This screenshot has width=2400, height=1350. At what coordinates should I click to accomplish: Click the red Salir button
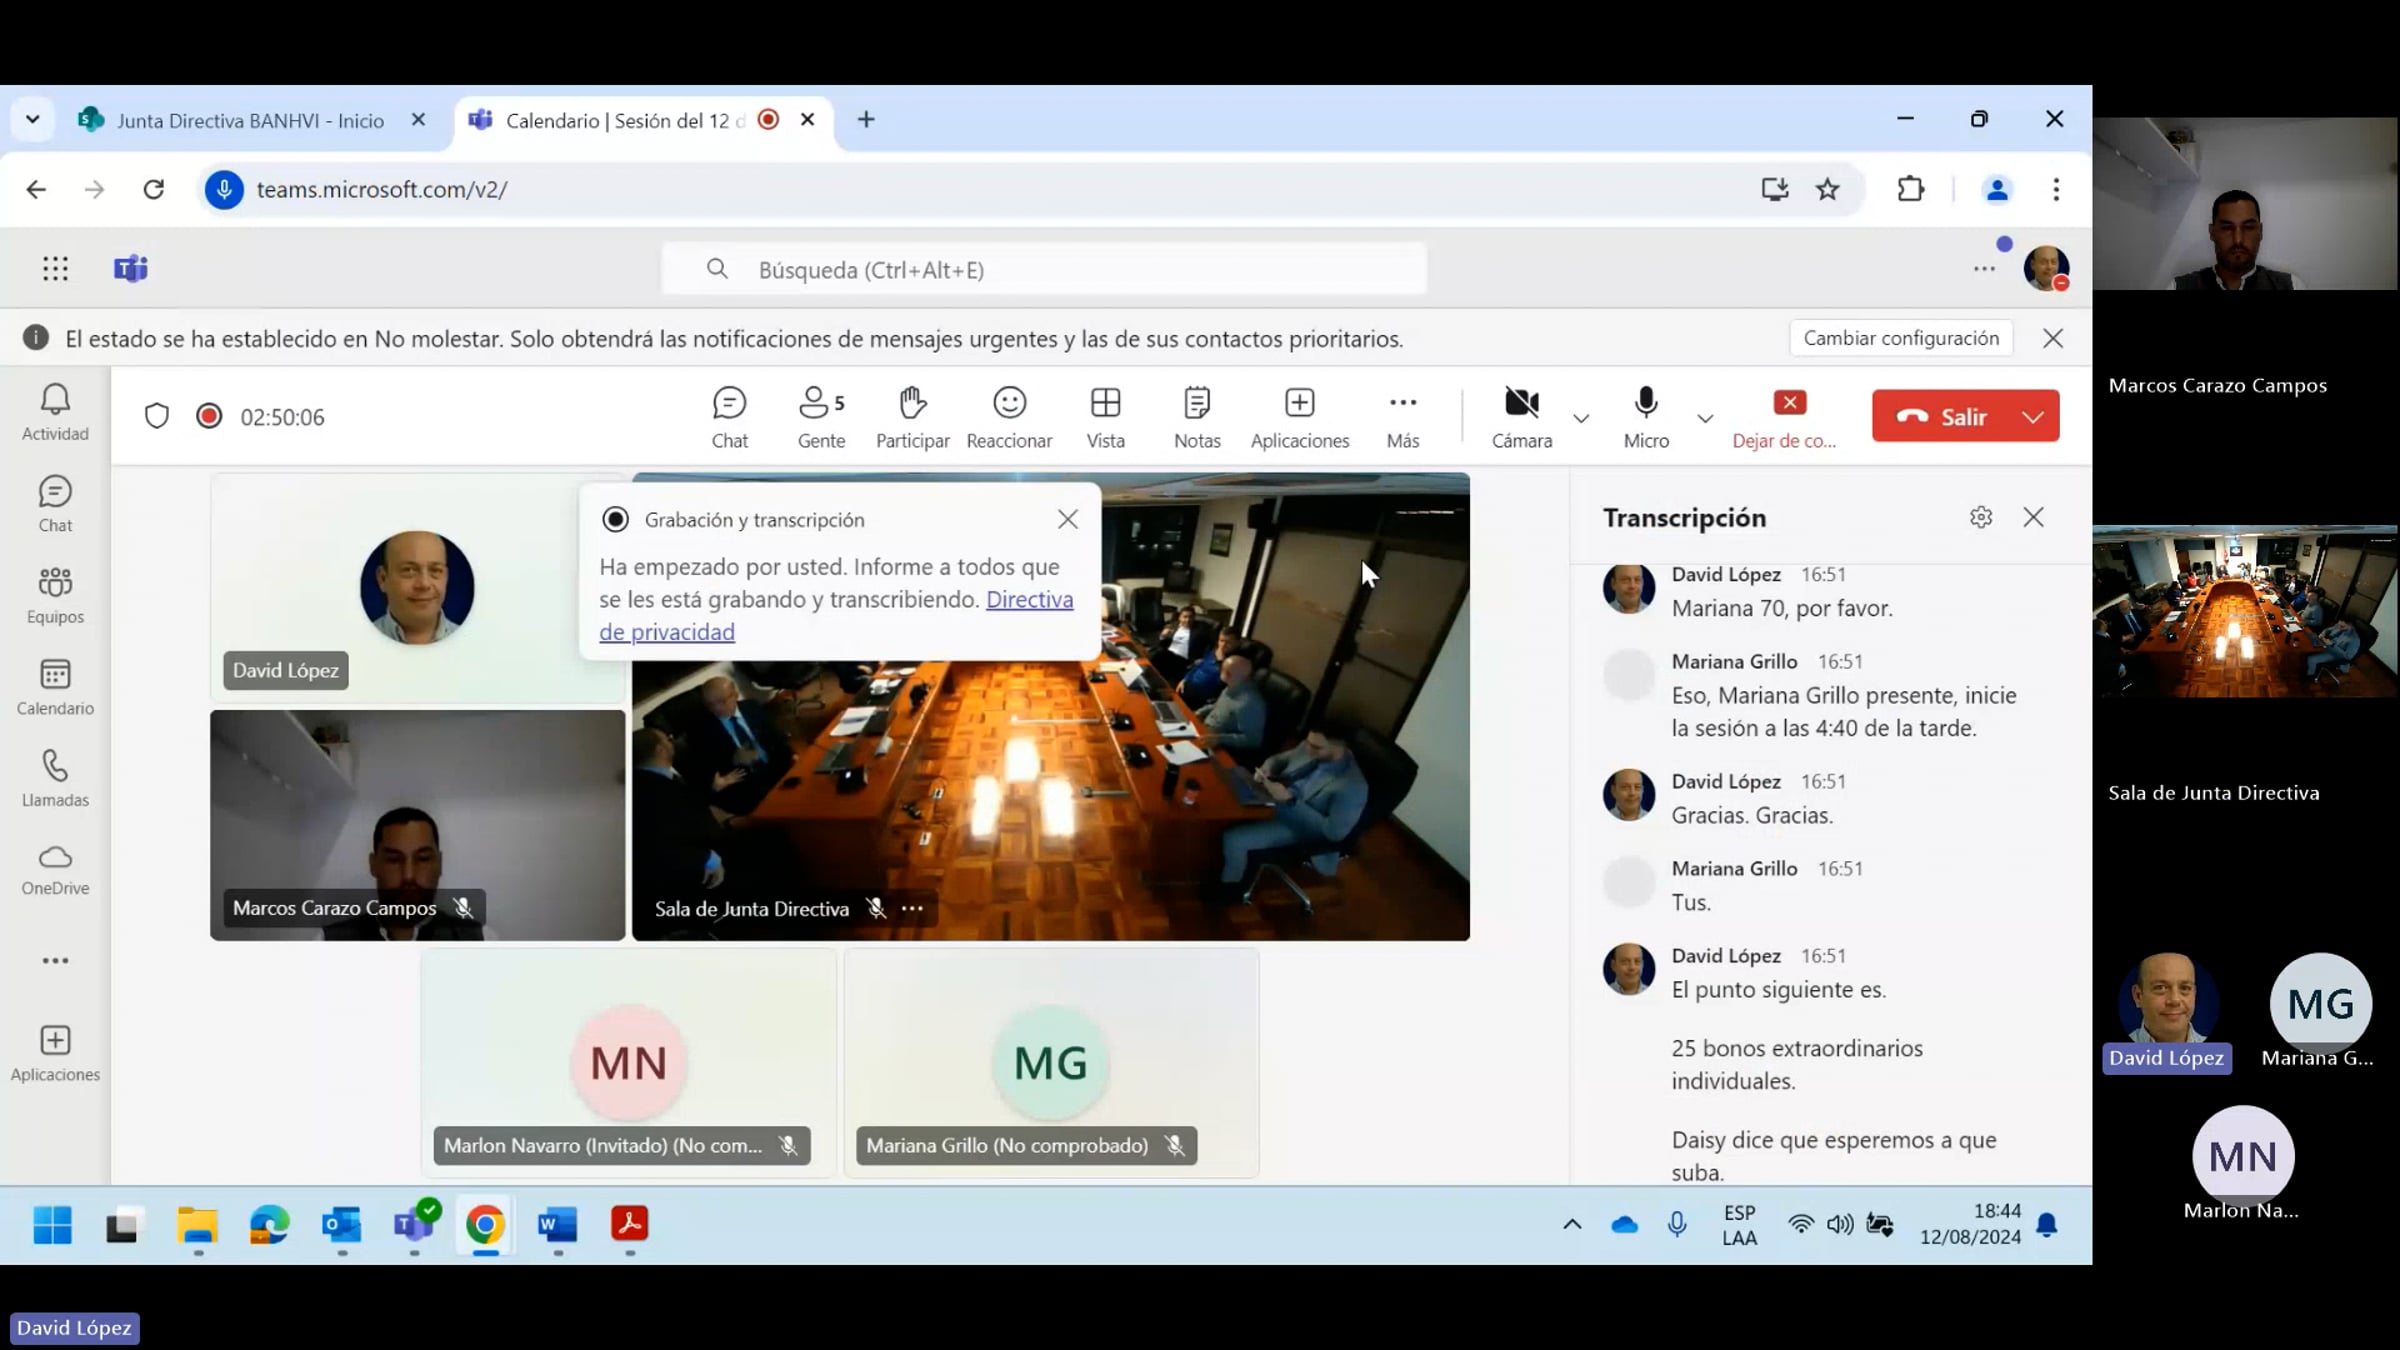(x=1943, y=416)
